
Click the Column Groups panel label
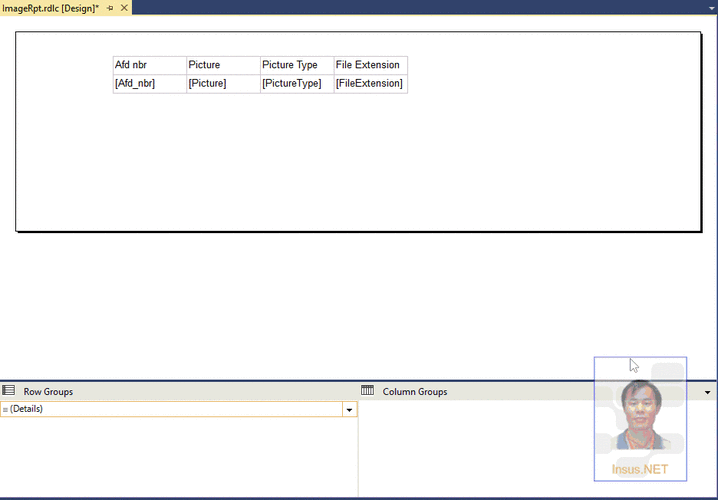click(414, 392)
